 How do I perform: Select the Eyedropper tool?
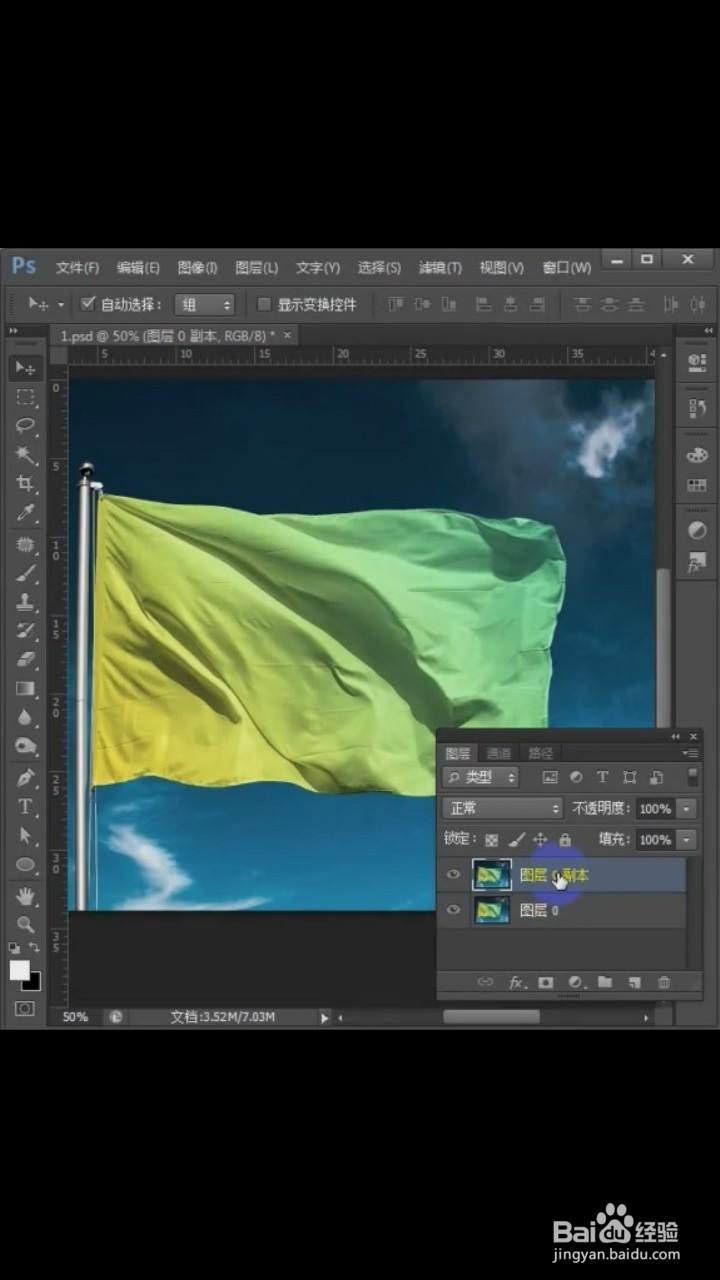click(25, 513)
